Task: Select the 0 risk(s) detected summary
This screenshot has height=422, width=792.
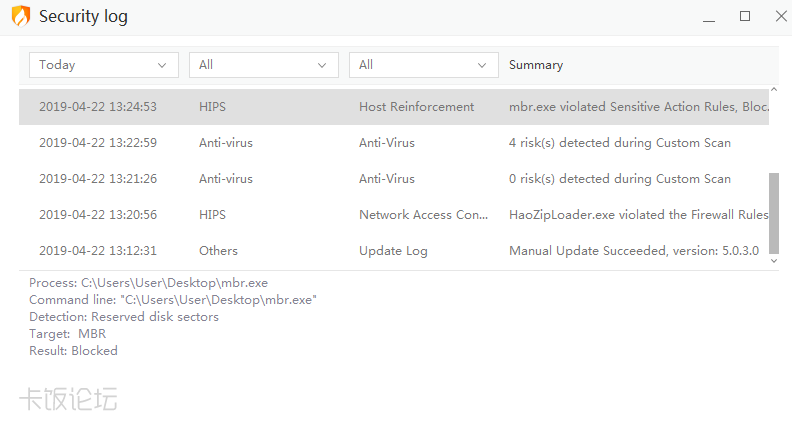Action: (620, 178)
